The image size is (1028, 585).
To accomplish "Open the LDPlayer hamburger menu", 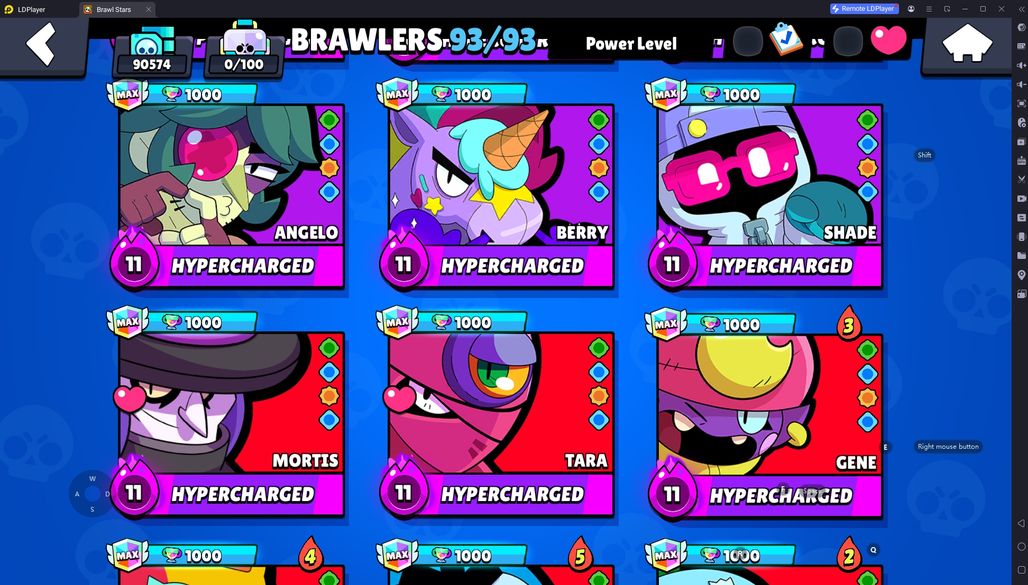I will [x=929, y=9].
